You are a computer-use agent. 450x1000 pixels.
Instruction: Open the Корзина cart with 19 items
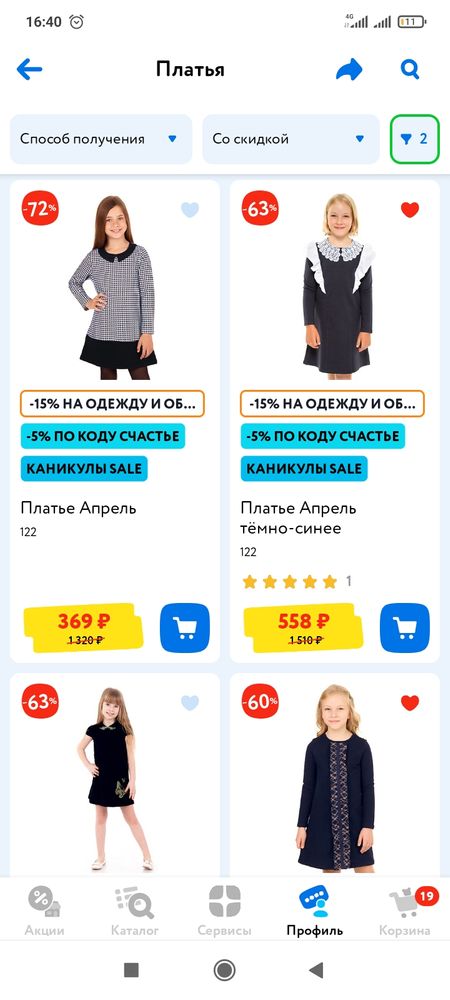point(405,913)
